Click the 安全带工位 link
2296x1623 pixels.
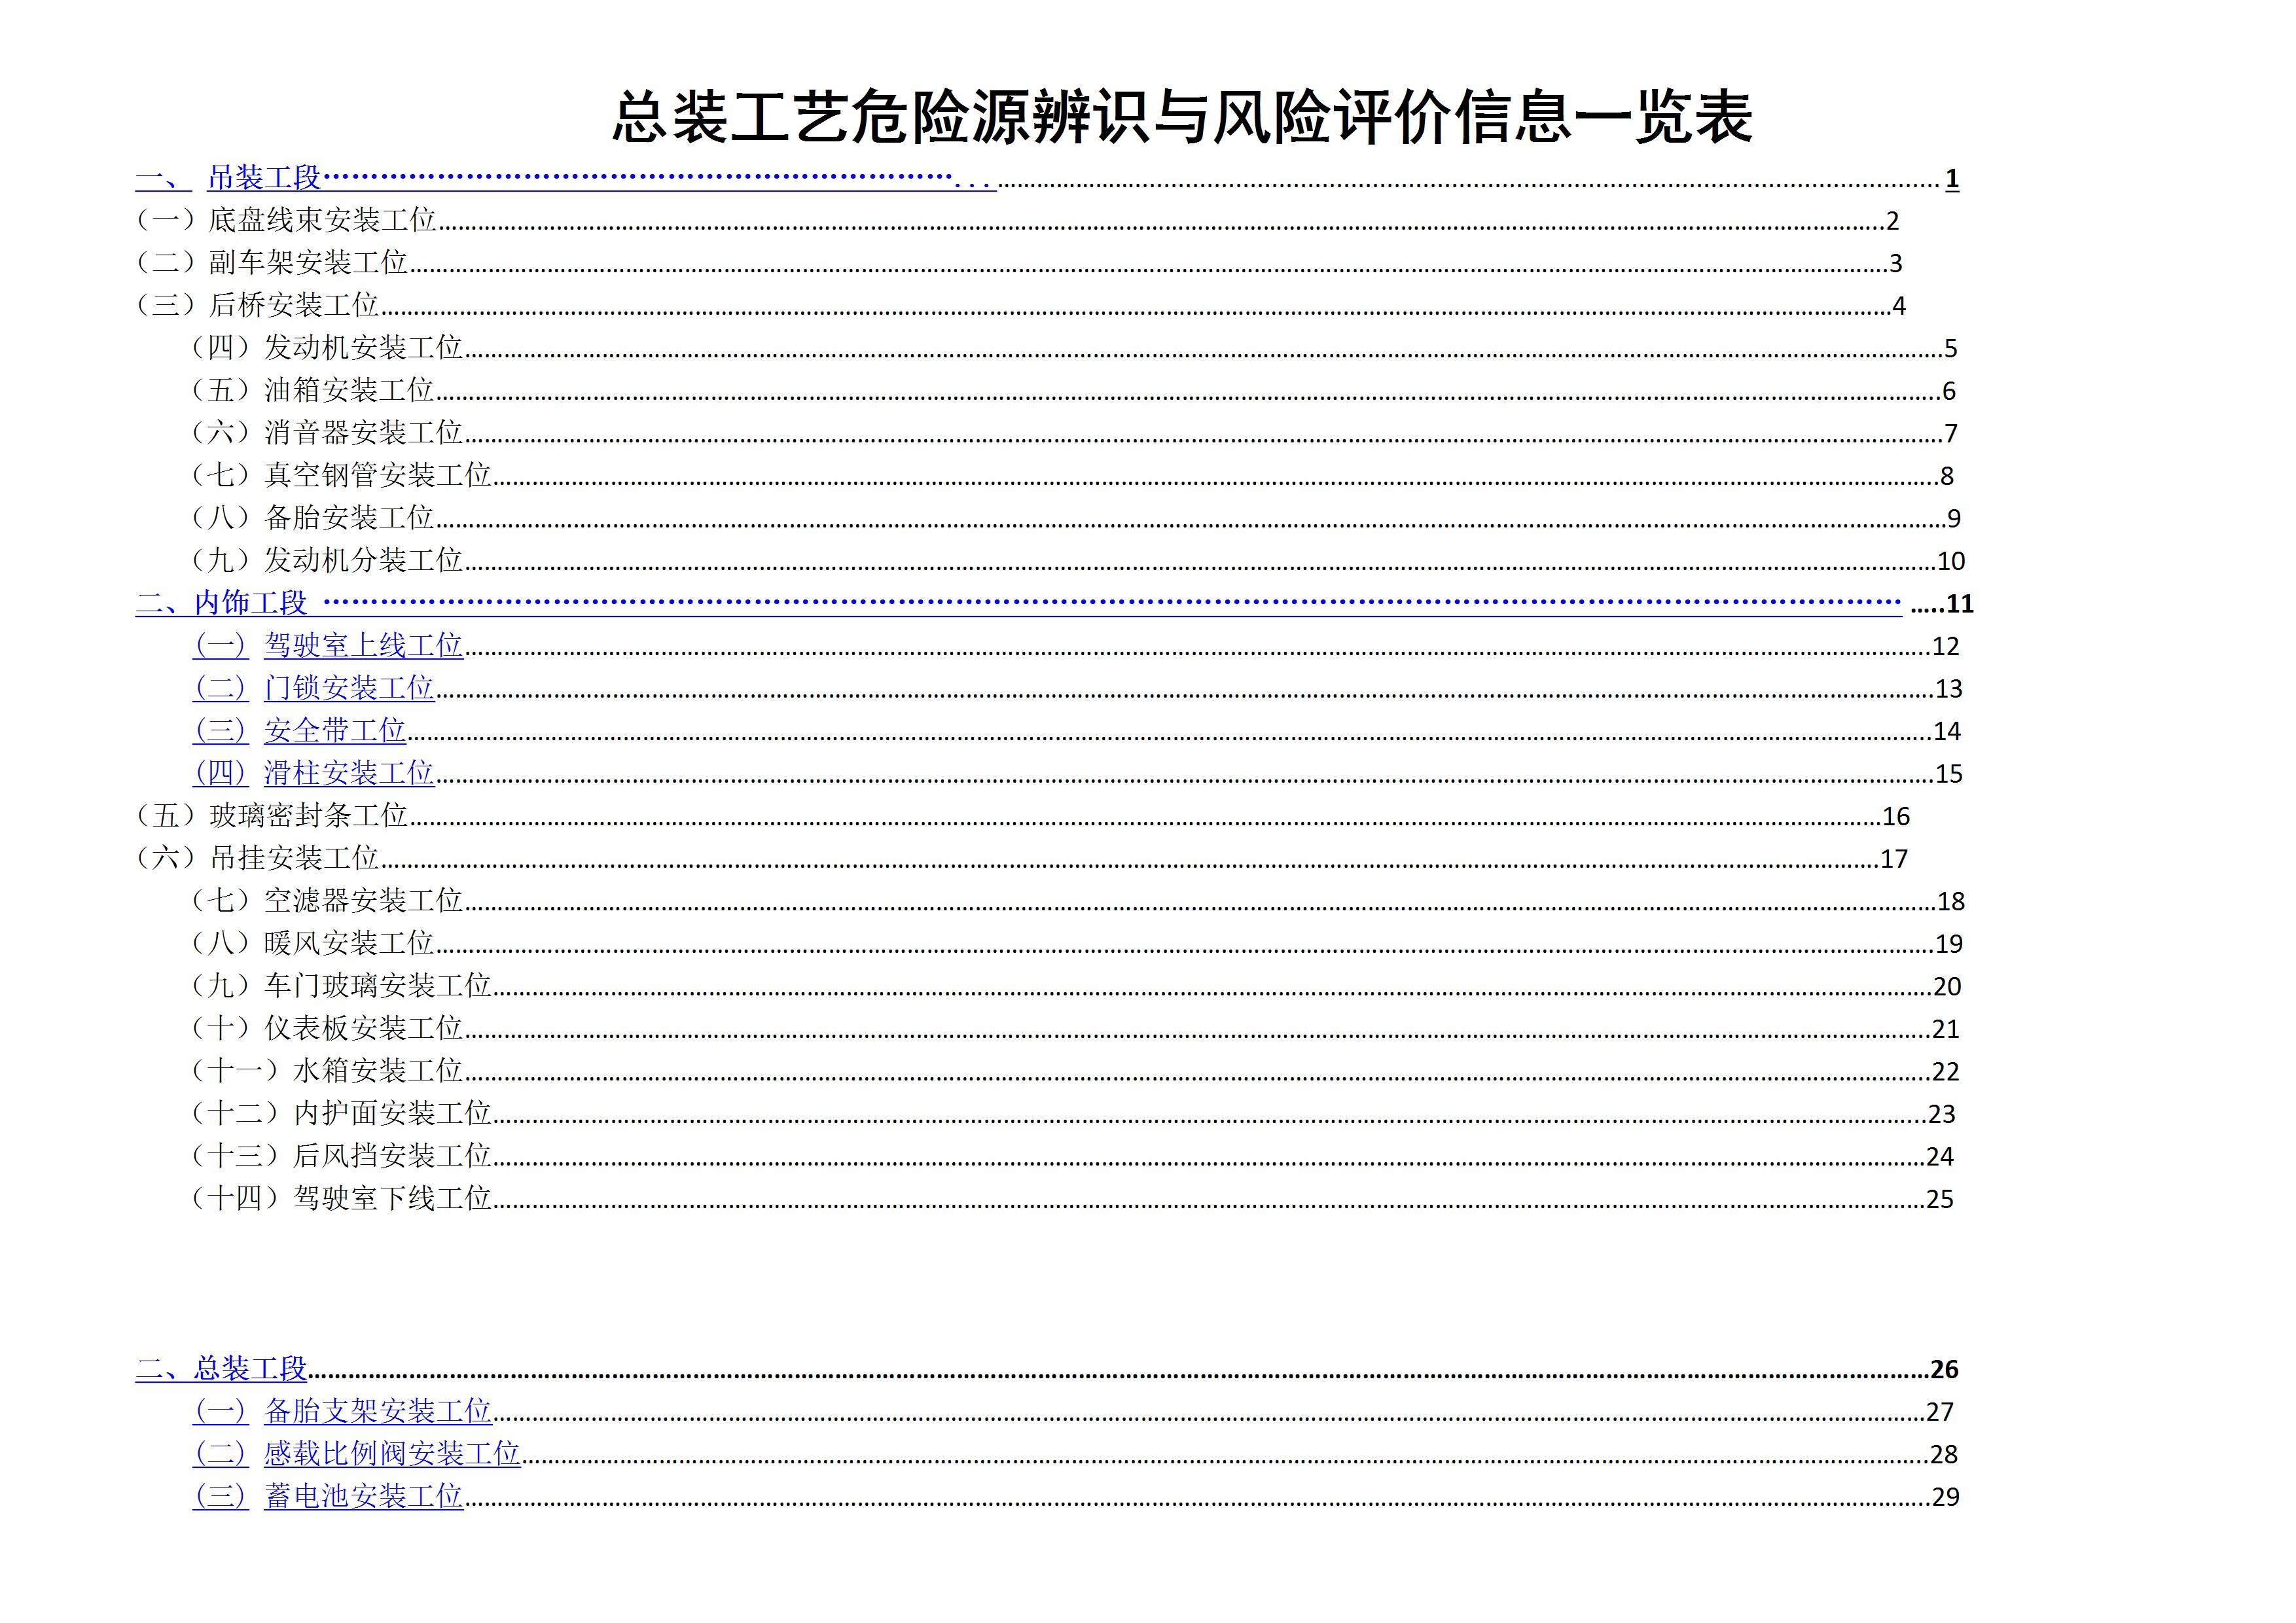pos(334,731)
